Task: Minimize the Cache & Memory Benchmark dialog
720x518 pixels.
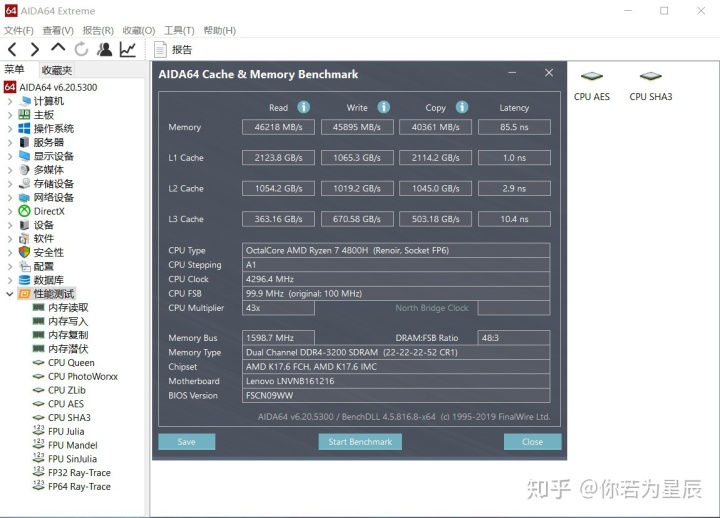Action: pos(512,73)
